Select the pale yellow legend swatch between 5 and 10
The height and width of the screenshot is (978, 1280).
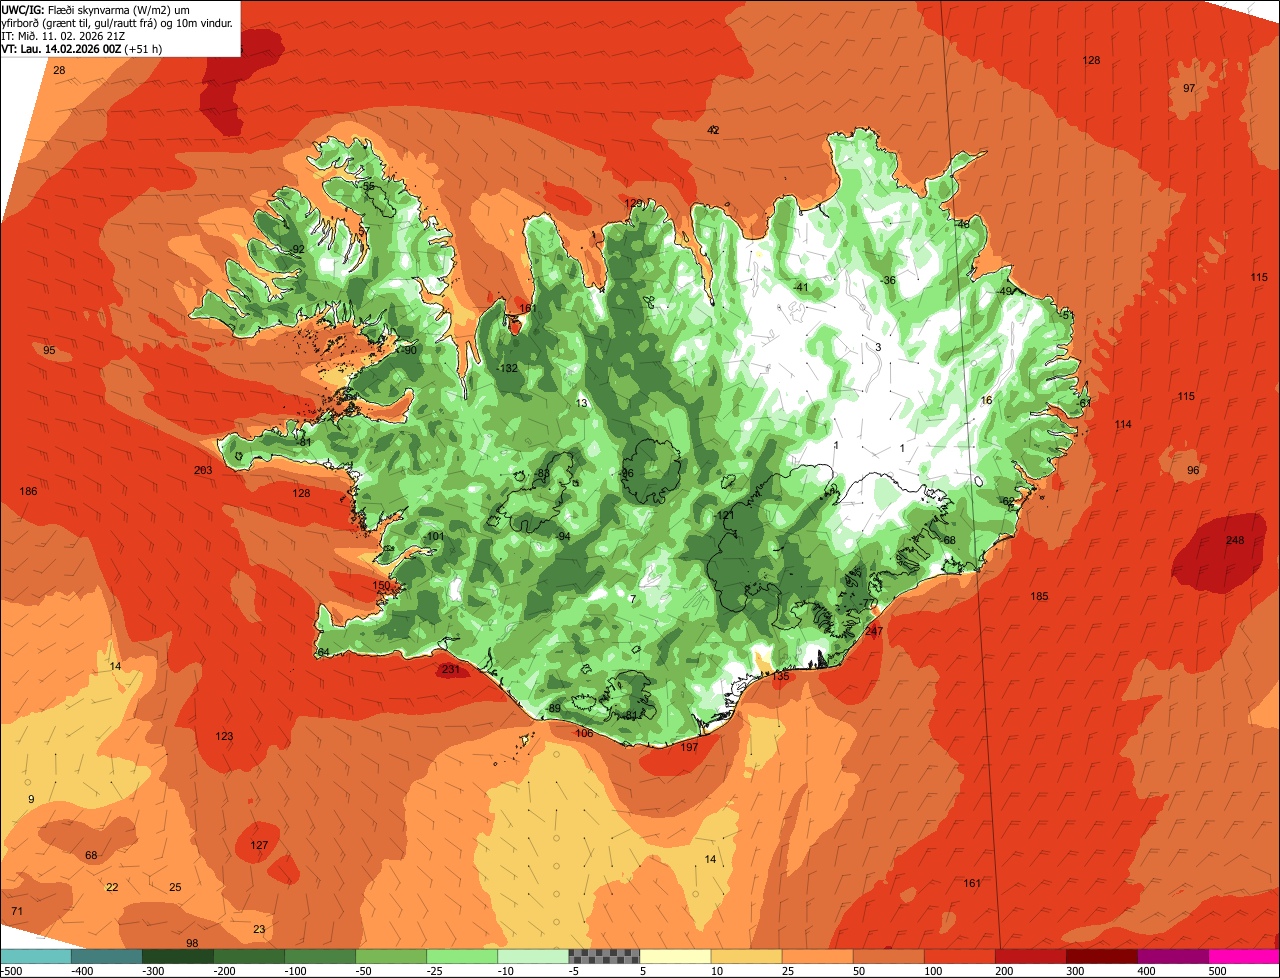tap(675, 956)
